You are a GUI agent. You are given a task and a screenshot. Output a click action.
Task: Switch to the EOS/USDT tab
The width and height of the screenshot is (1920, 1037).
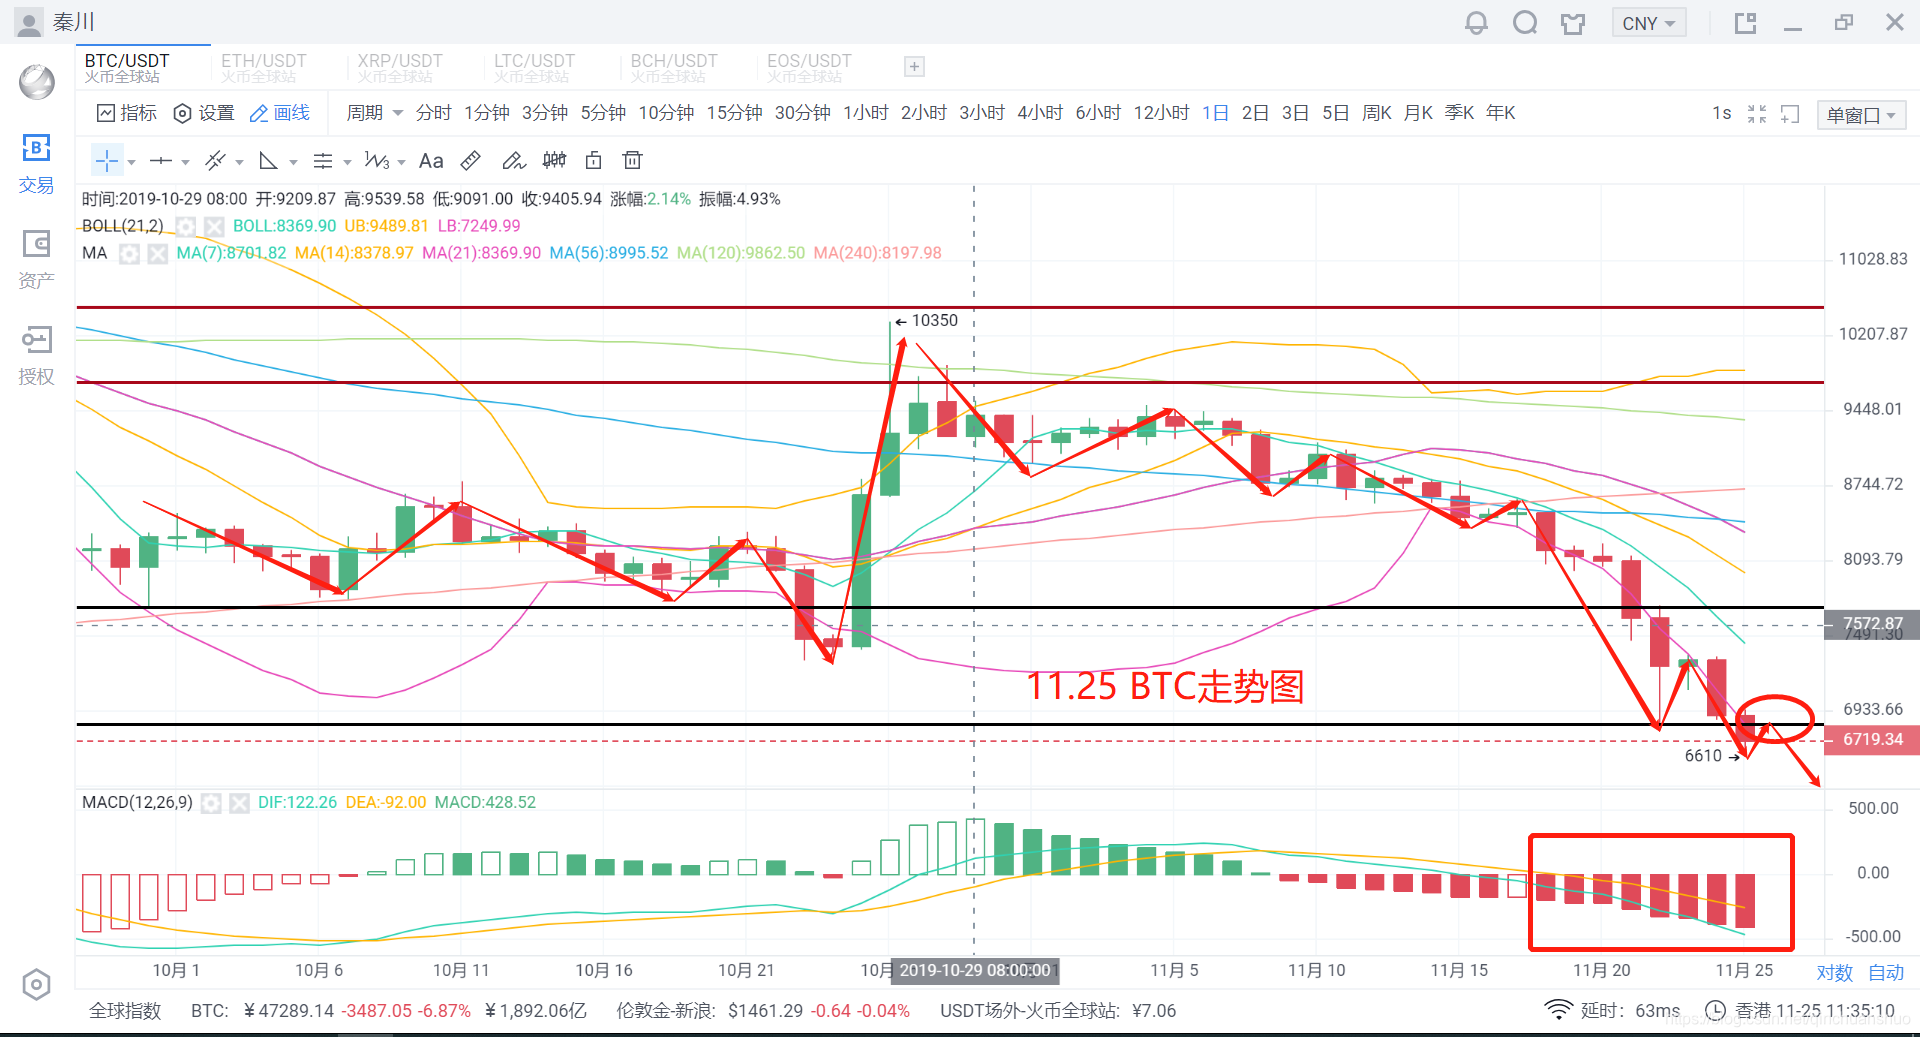pos(810,68)
